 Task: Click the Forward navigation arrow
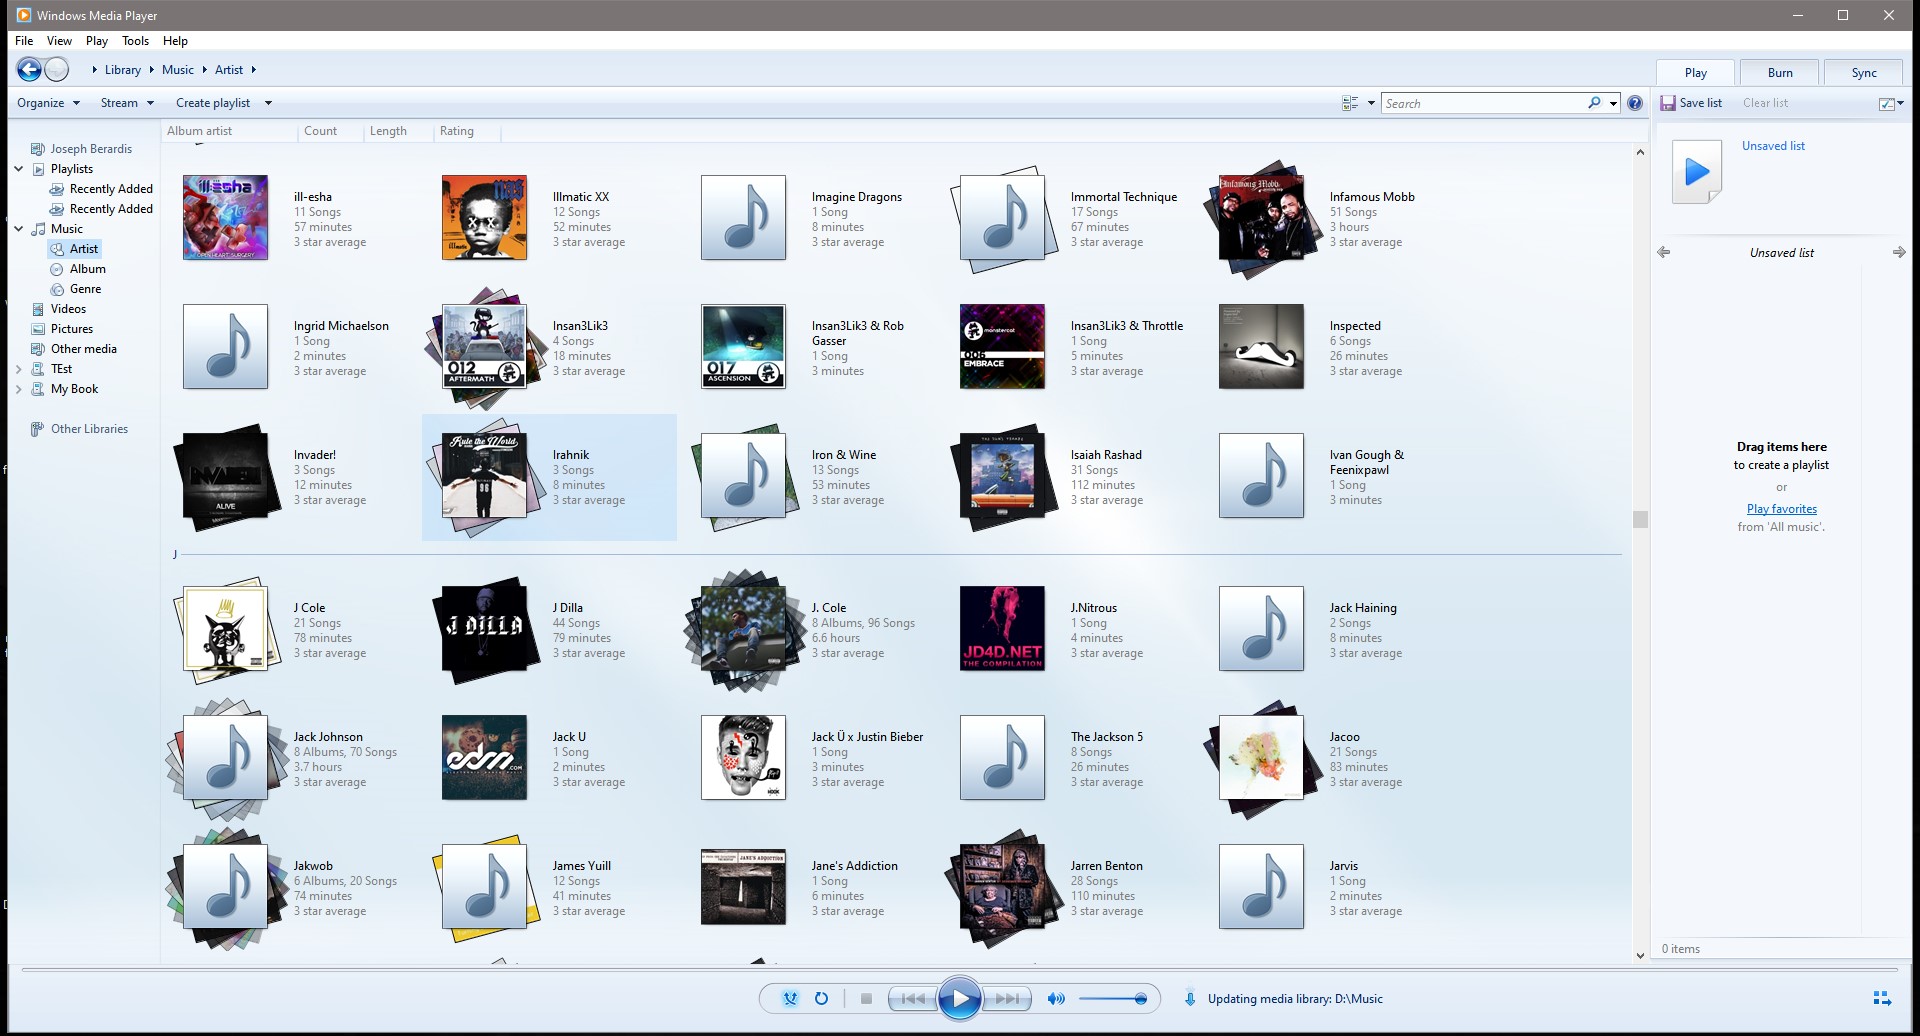click(57, 69)
